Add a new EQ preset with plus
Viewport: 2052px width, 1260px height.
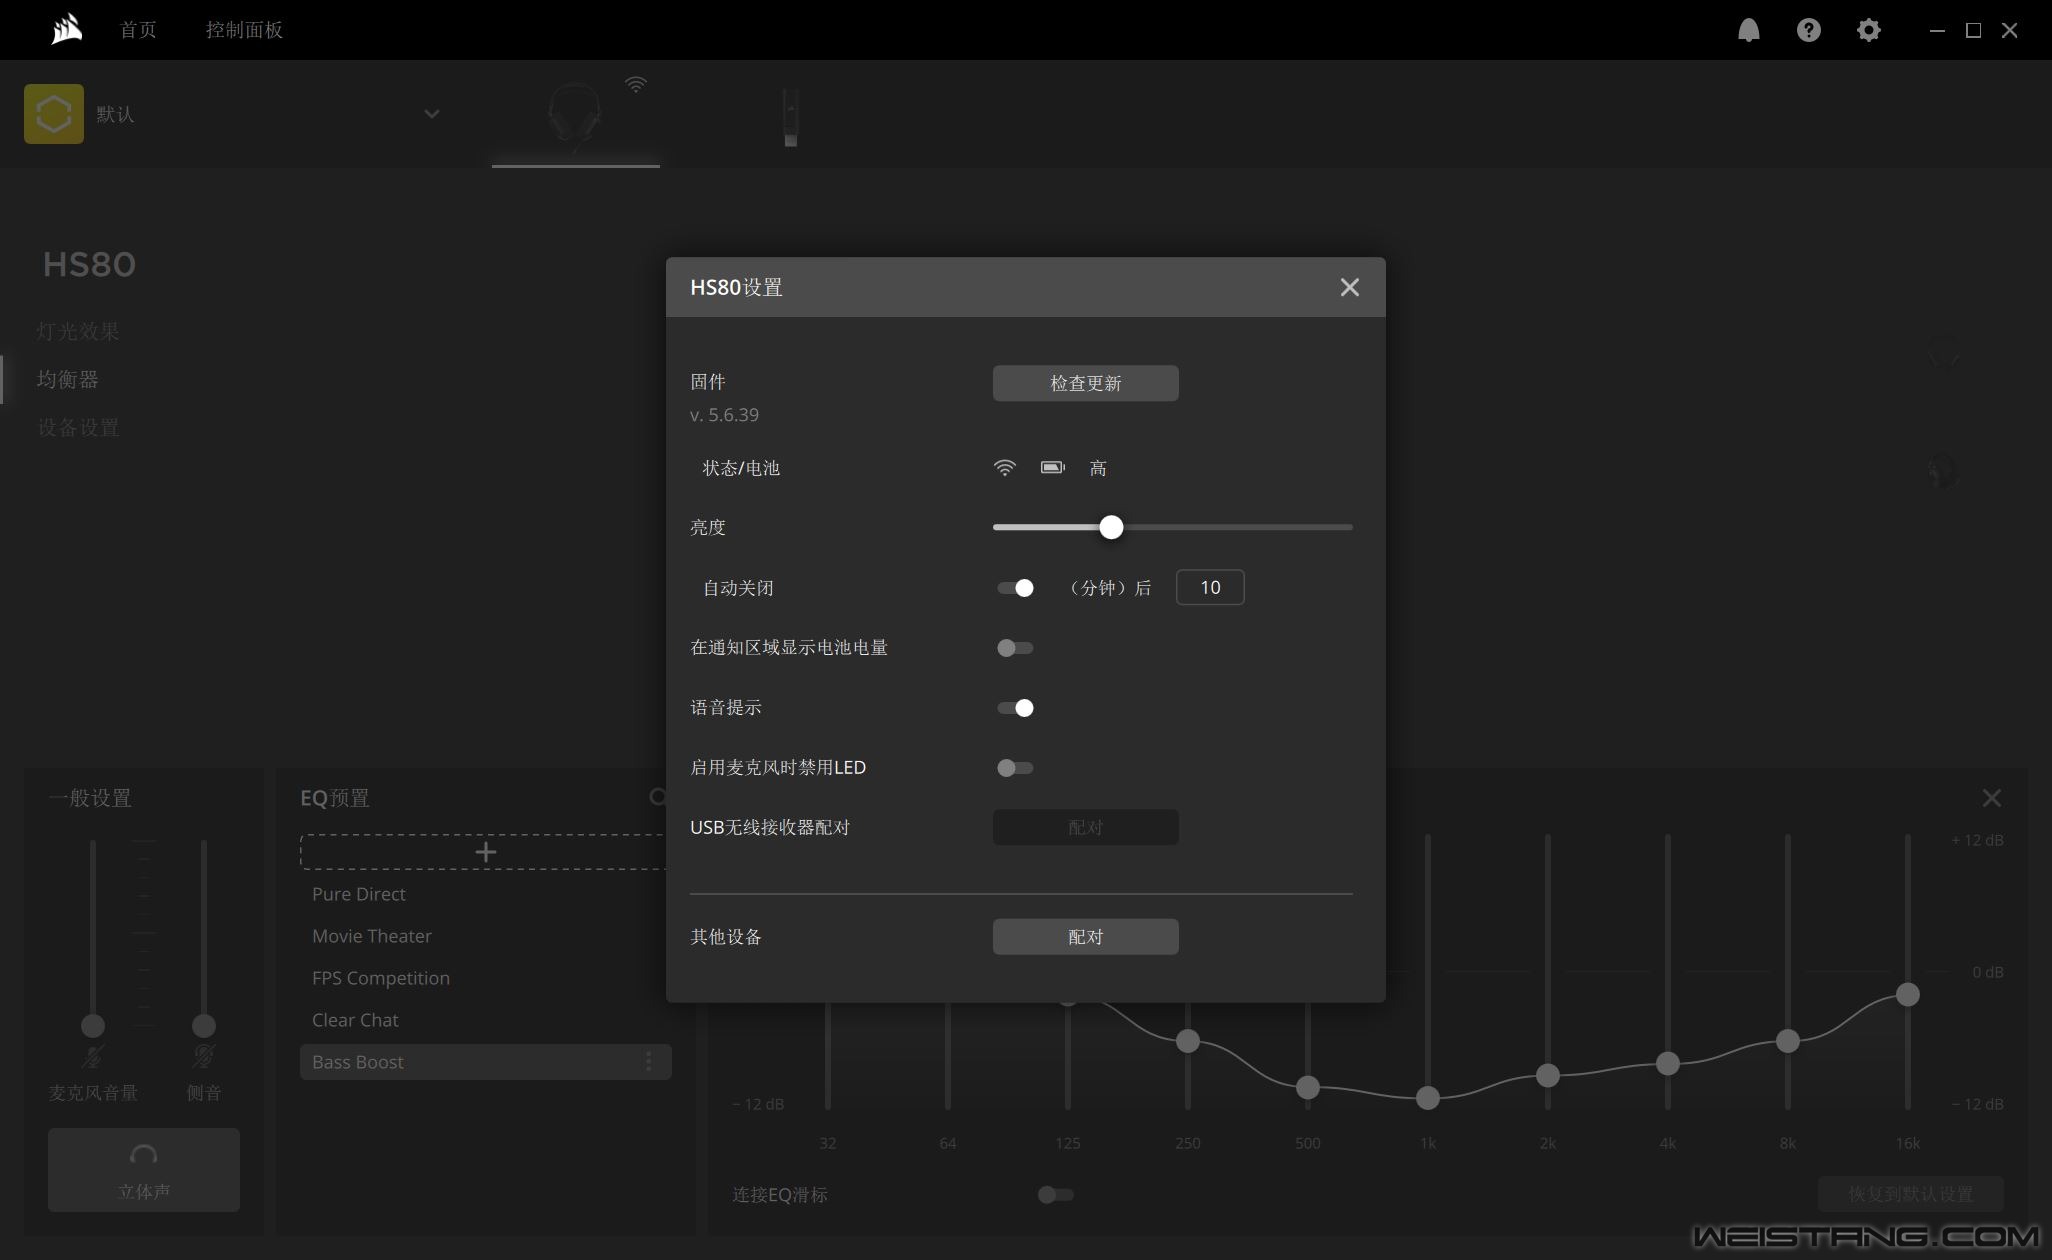[485, 852]
